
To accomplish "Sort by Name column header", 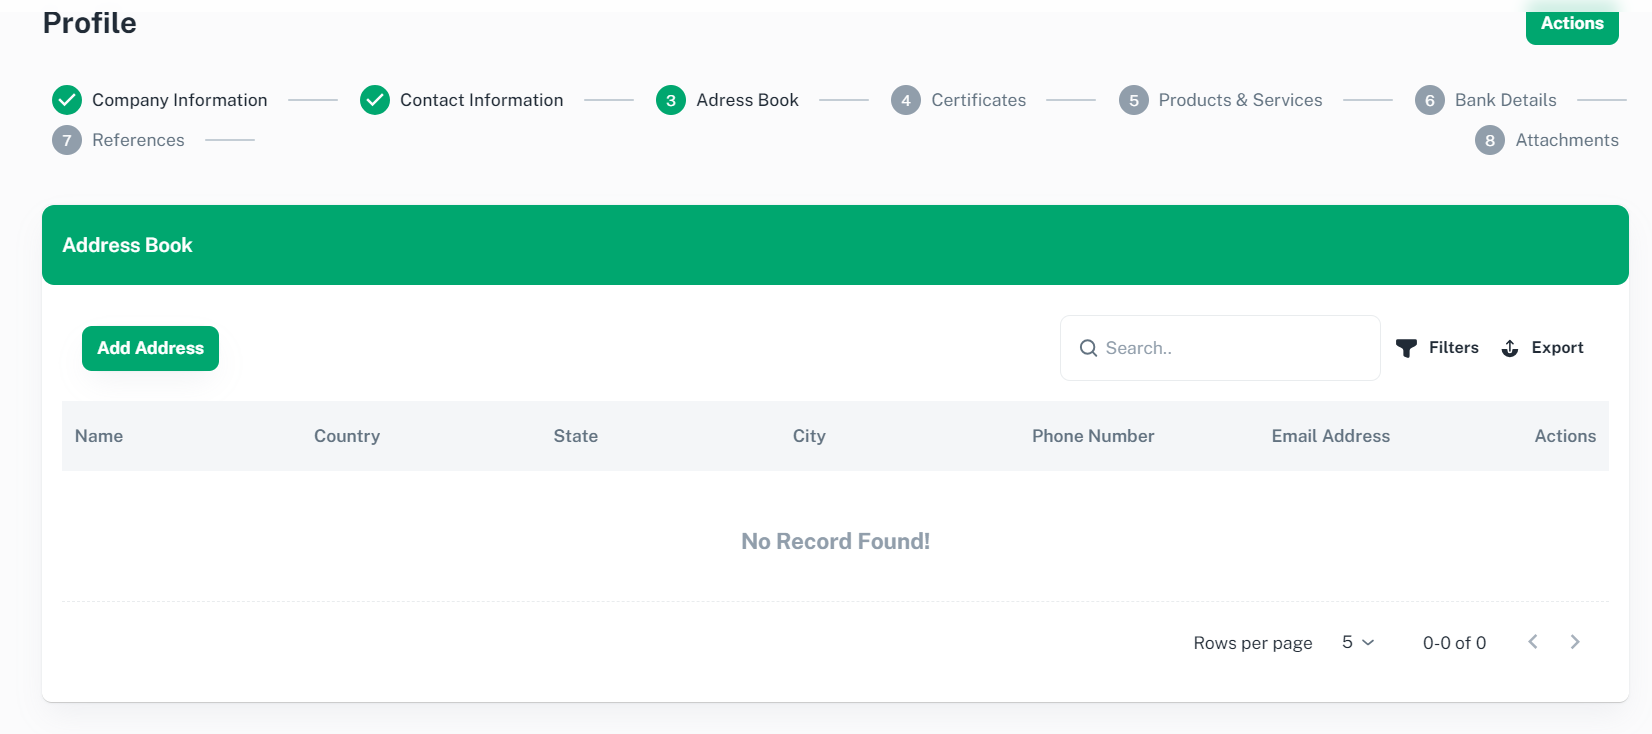I will coord(99,436).
